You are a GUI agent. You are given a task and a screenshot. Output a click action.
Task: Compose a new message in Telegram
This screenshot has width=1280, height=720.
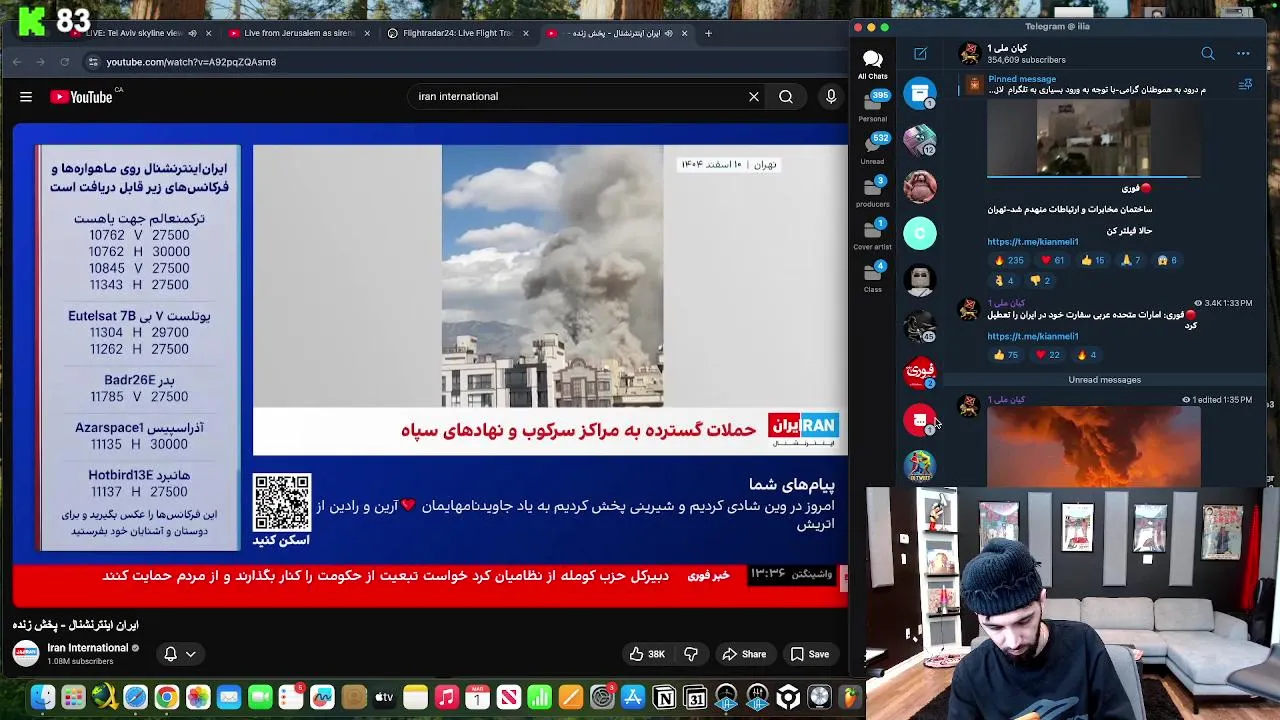pos(920,53)
